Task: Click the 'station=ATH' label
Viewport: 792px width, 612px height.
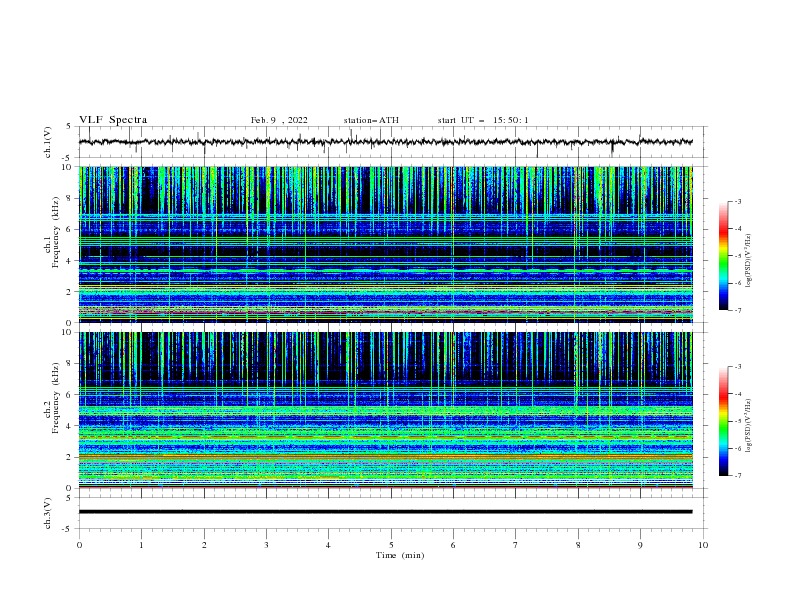Action: (371, 120)
